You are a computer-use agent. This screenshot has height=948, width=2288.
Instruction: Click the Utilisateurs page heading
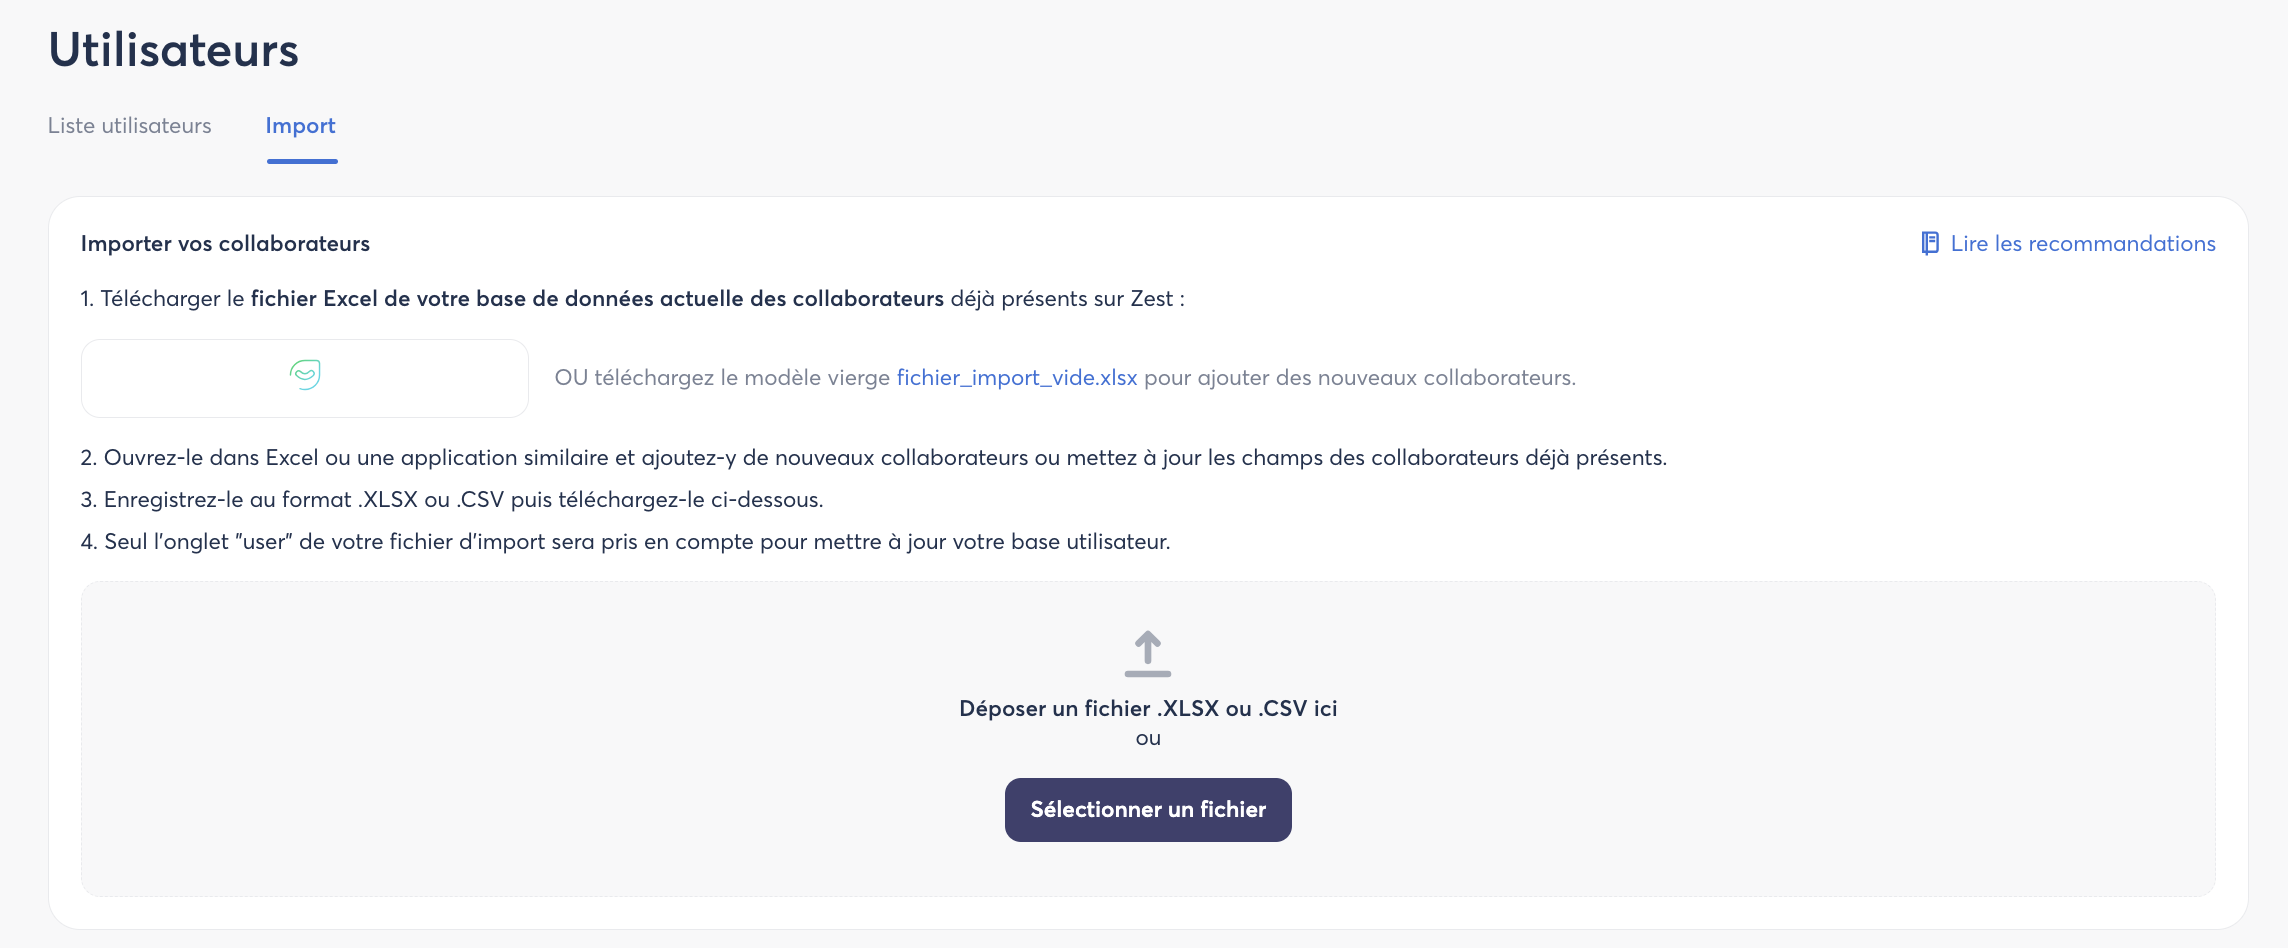(174, 50)
